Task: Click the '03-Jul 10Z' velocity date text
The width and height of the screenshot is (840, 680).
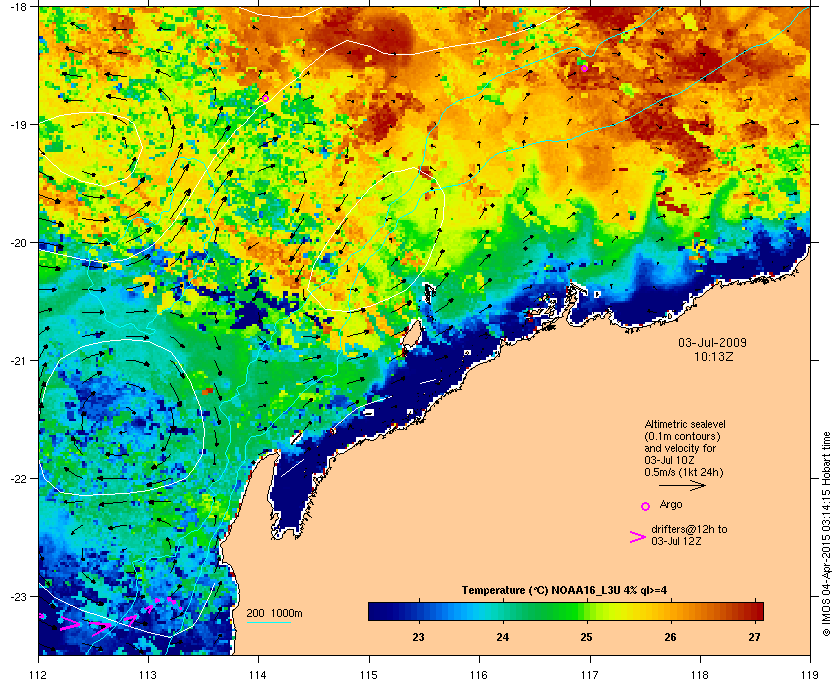Action: coord(668,460)
